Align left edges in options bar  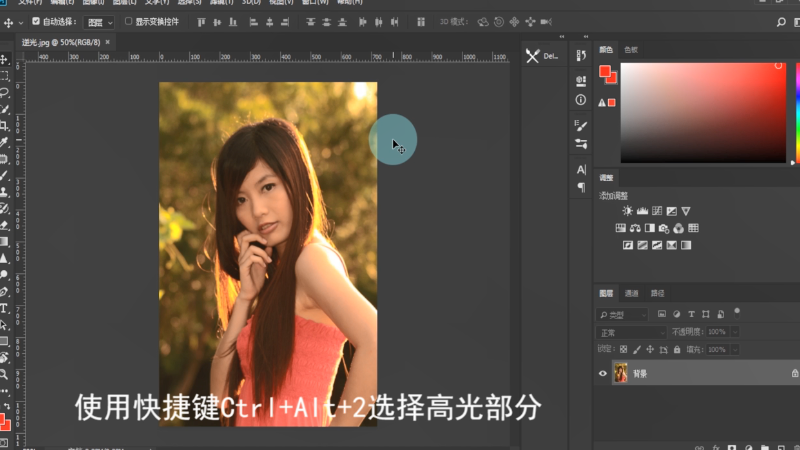pyautogui.click(x=254, y=22)
